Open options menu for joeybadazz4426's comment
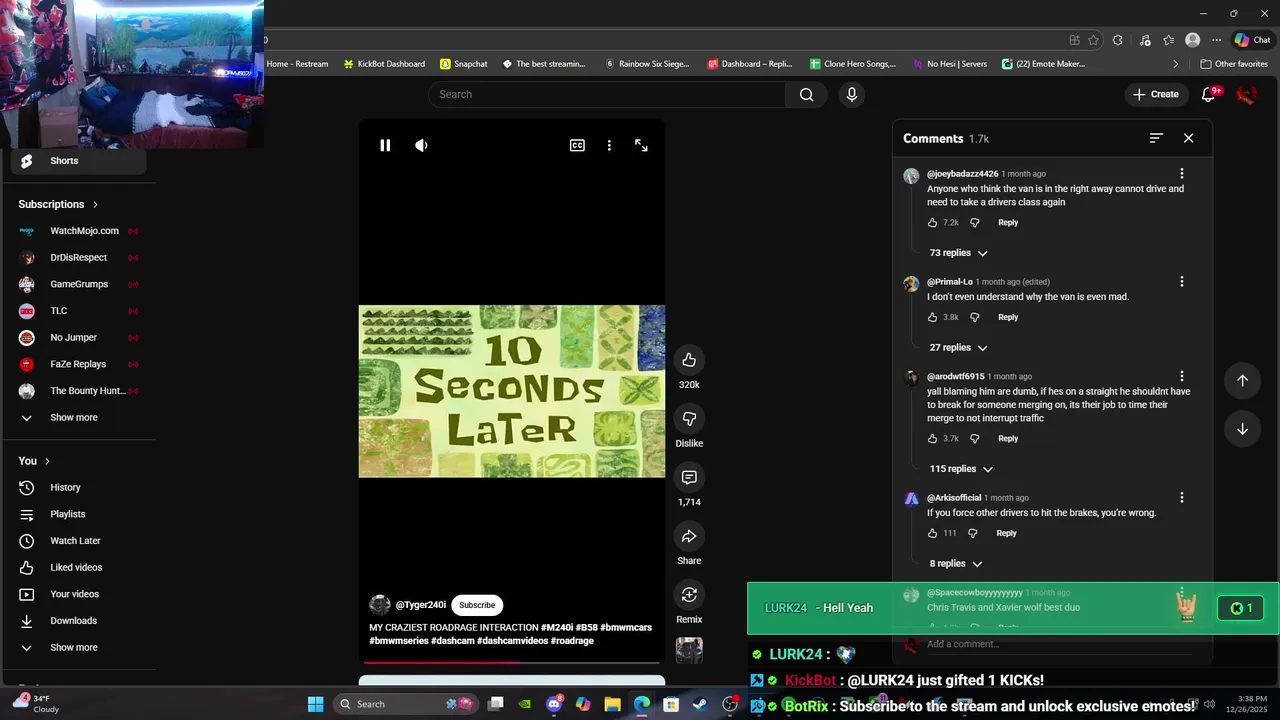1280x720 pixels. point(1181,174)
